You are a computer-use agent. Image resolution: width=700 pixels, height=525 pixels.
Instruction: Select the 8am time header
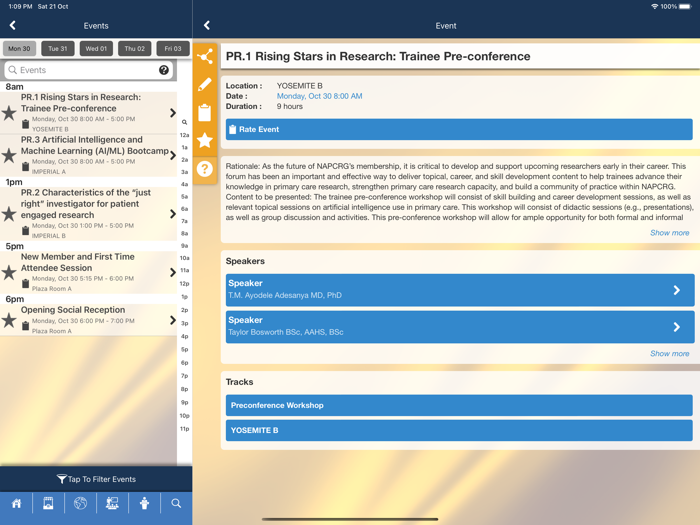point(14,87)
